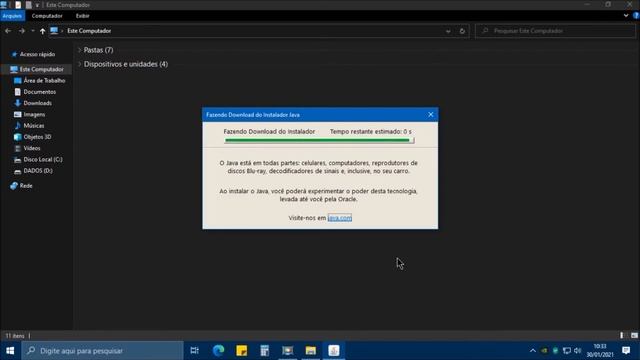Expand Dispositivos e unidades (4) group
The image size is (640, 360).
pyautogui.click(x=80, y=64)
